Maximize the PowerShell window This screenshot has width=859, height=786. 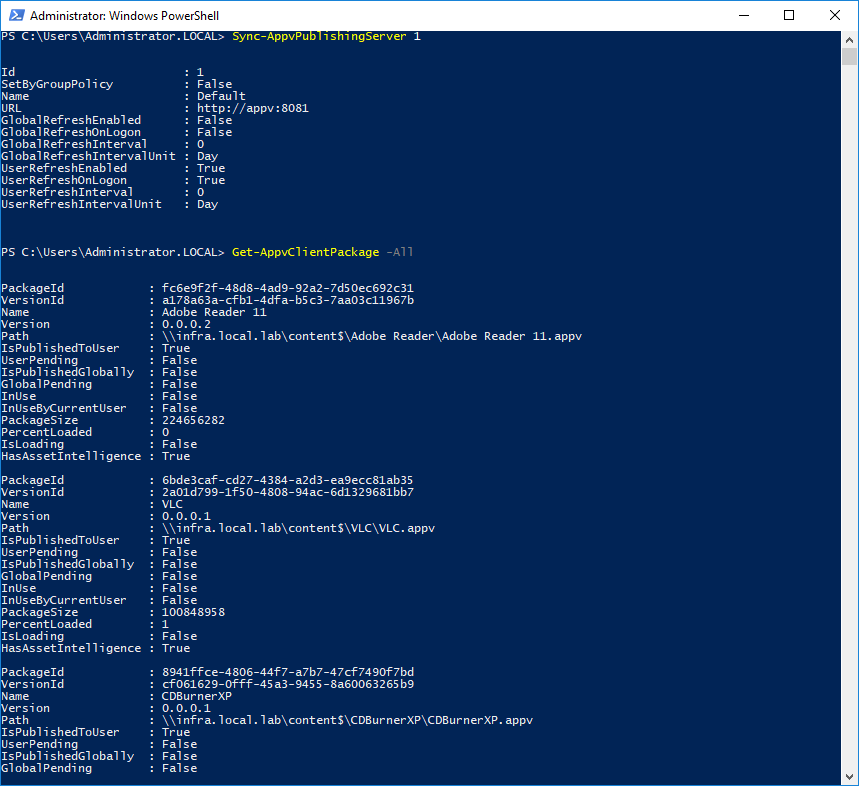click(x=789, y=15)
